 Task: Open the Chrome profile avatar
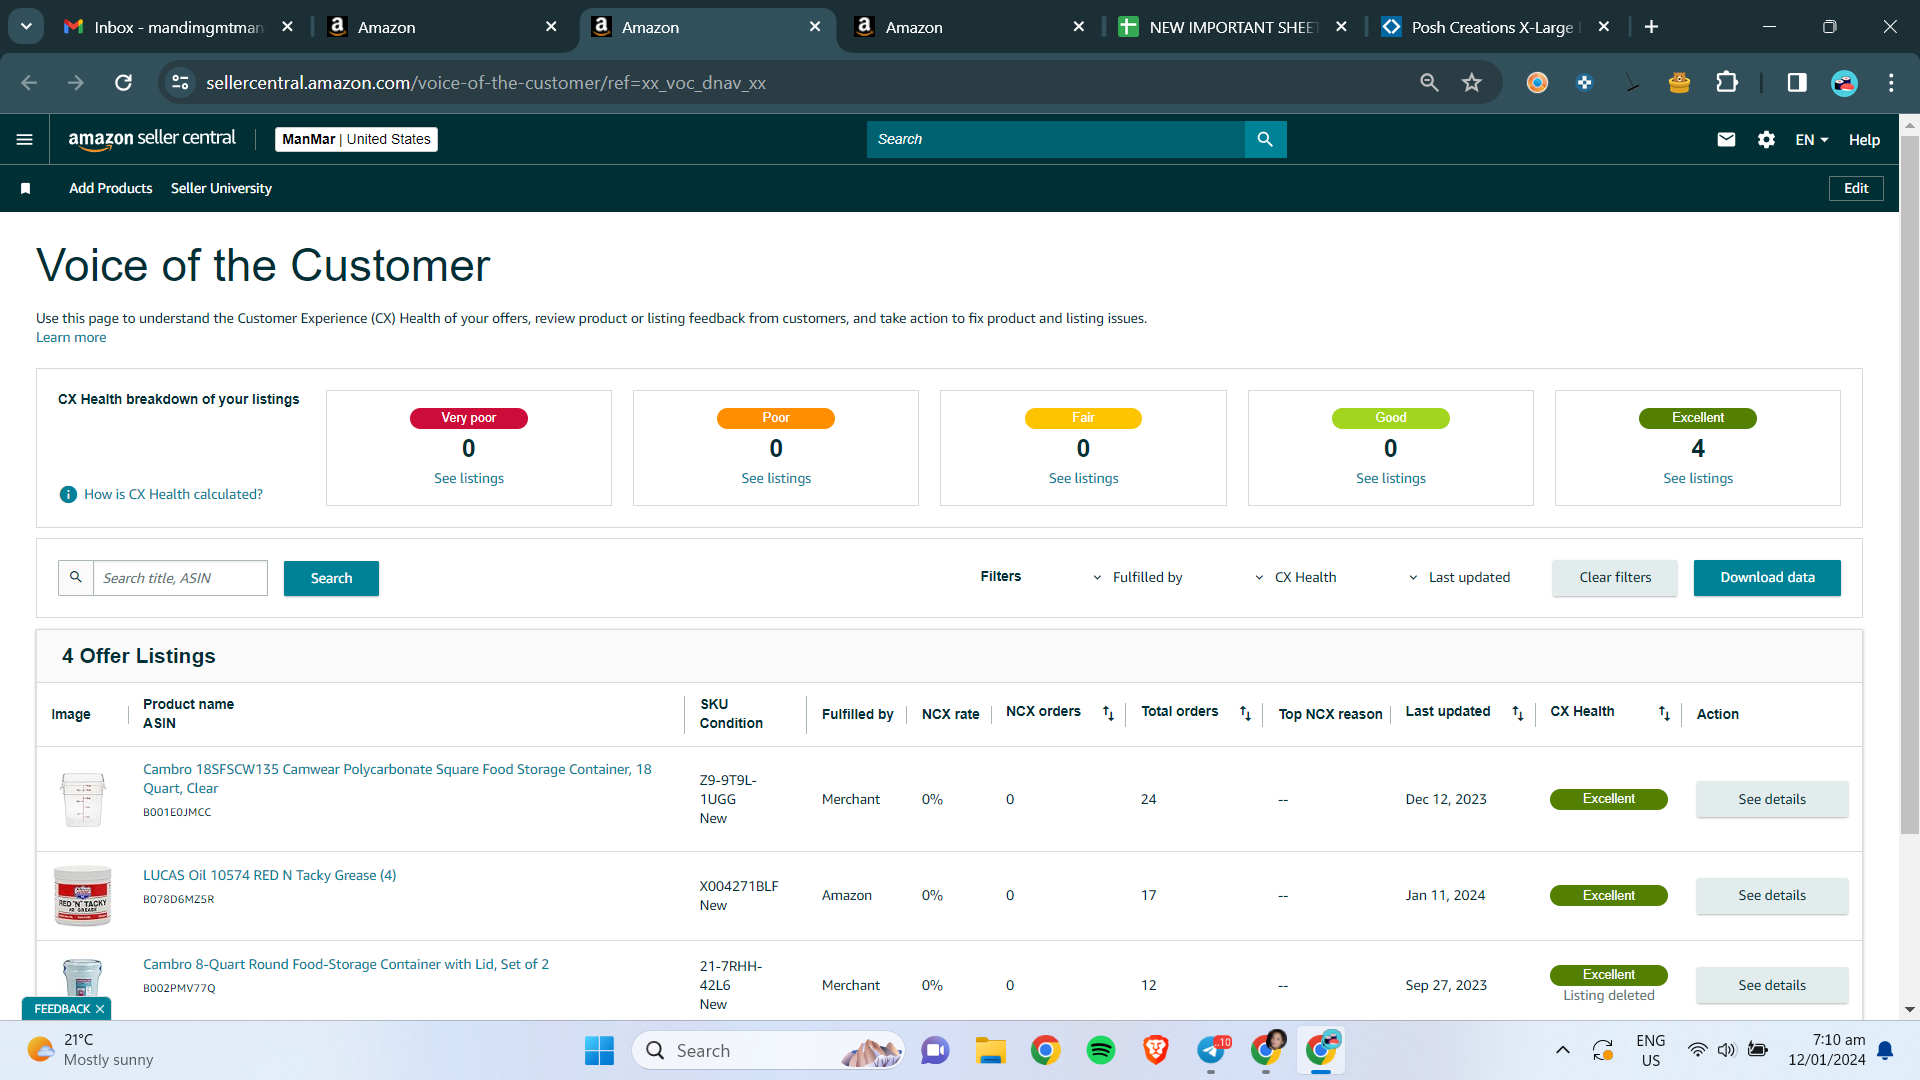point(1844,83)
